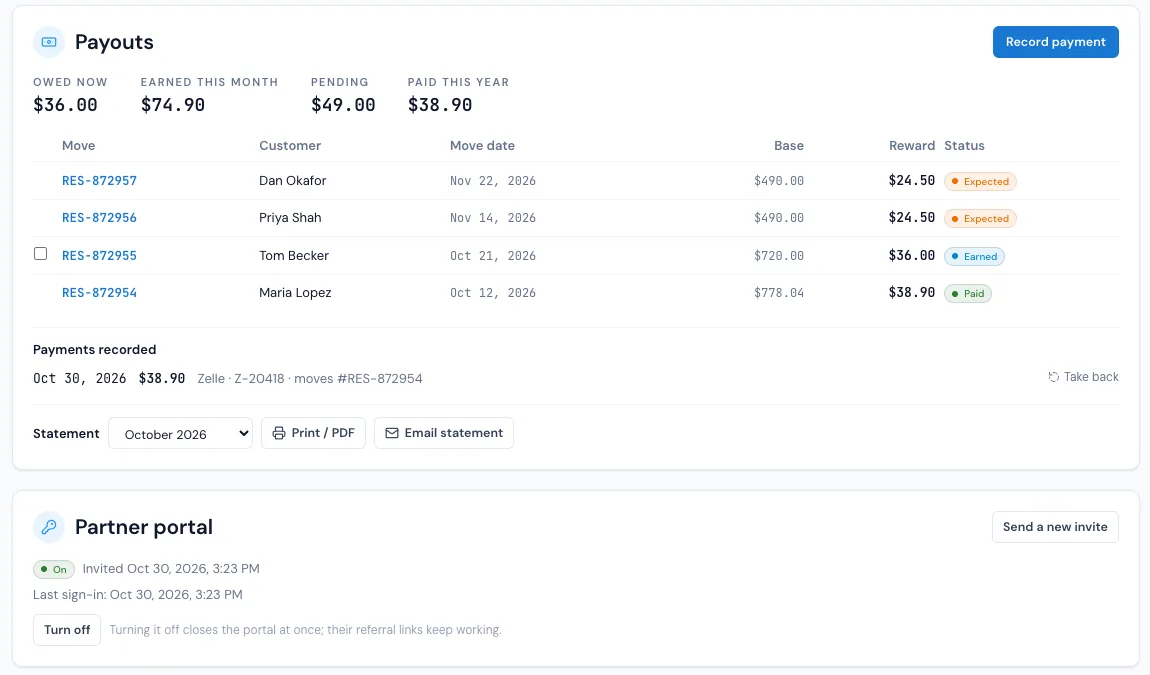Click the Payouts banknote icon
Screen dimensions: 1150x675
pos(49,42)
